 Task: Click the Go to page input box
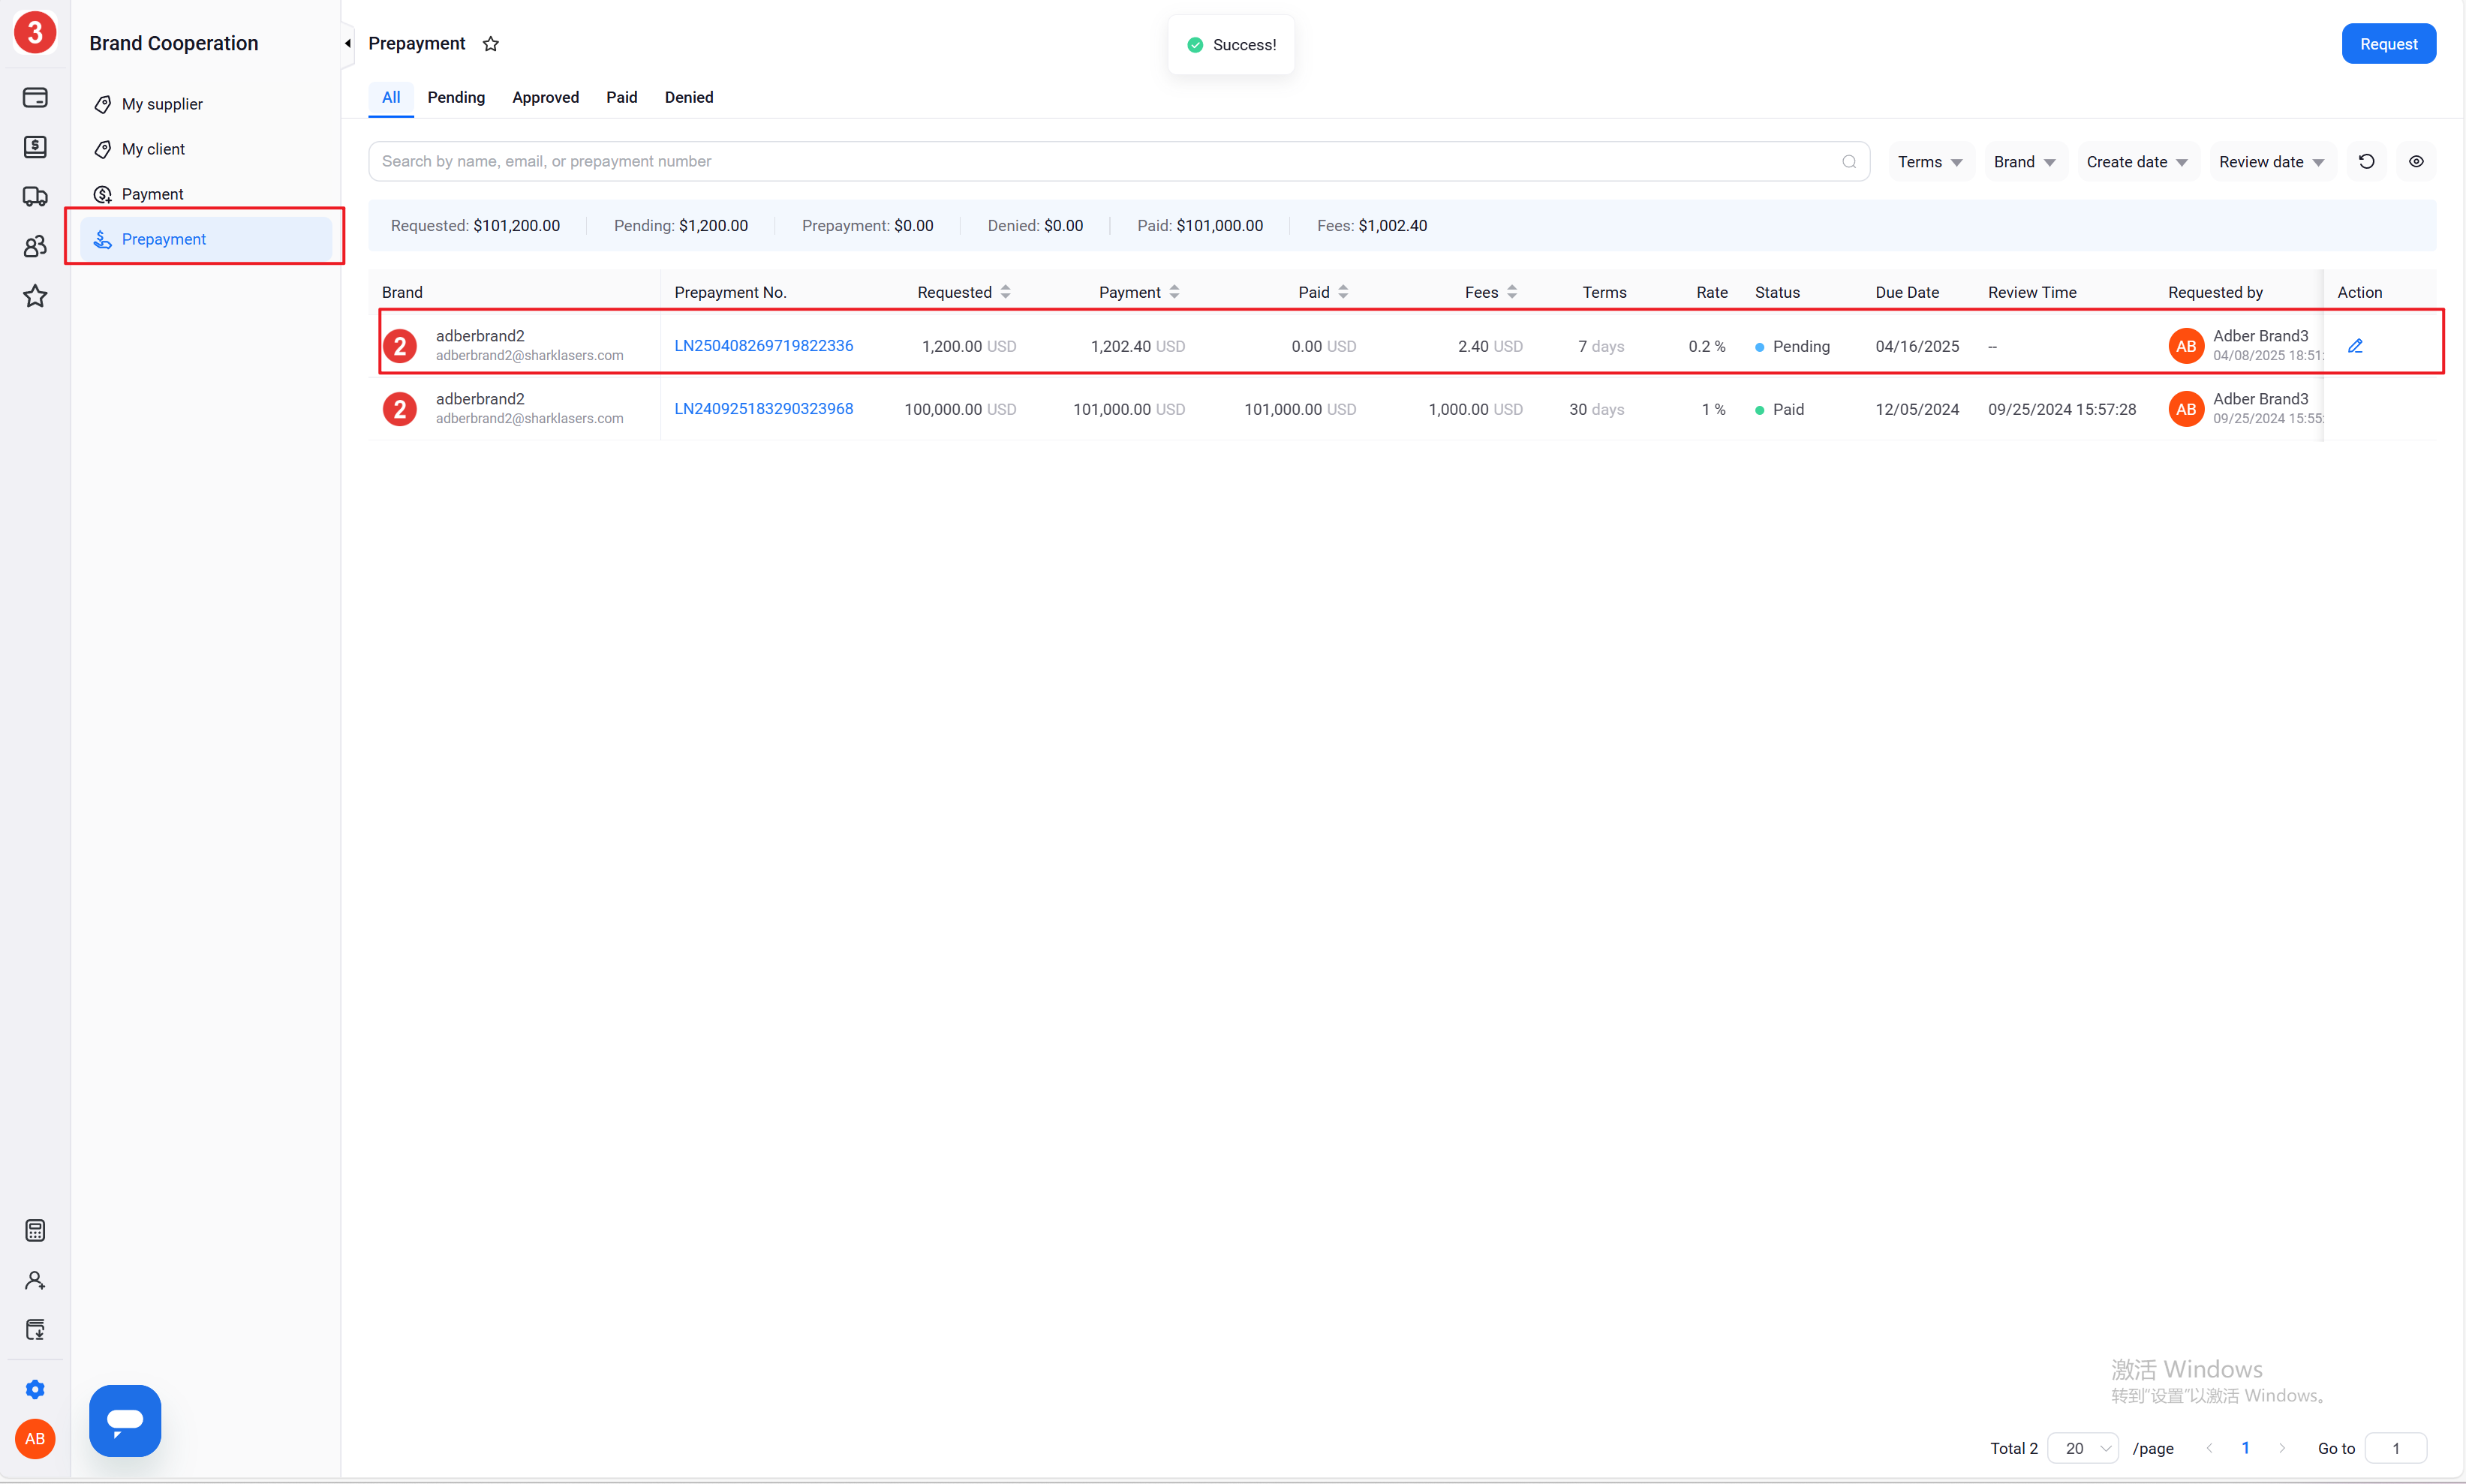(2395, 1448)
